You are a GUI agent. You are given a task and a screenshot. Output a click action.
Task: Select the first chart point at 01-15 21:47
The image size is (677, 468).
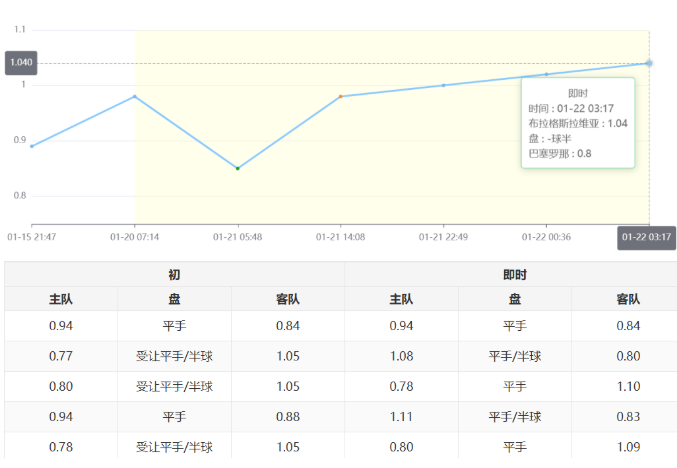[x=32, y=146]
